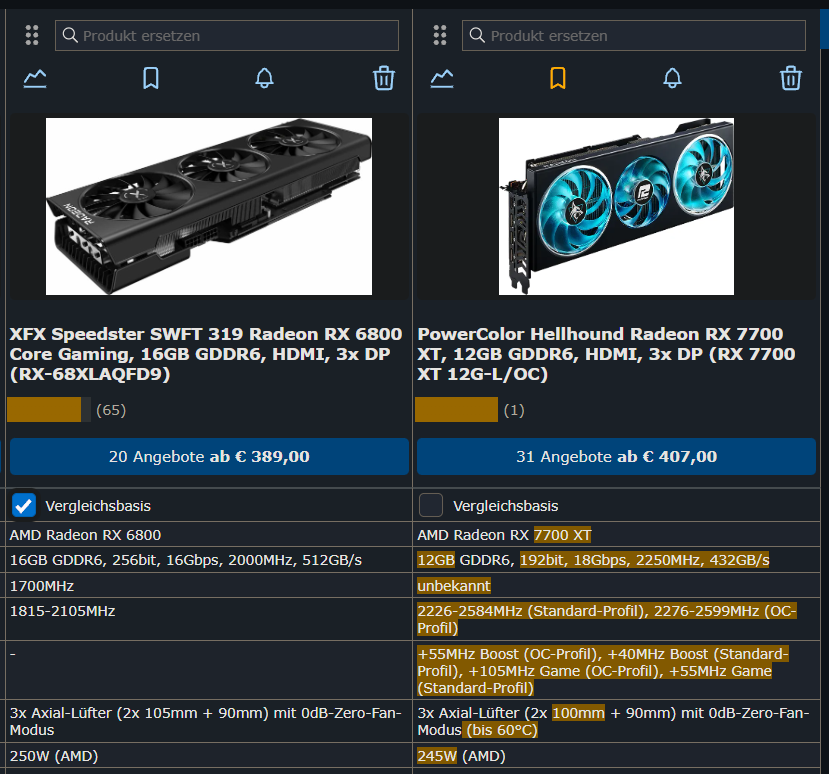Click the PowerColor rating bar
Screen dimensions: 829x774
click(456, 410)
